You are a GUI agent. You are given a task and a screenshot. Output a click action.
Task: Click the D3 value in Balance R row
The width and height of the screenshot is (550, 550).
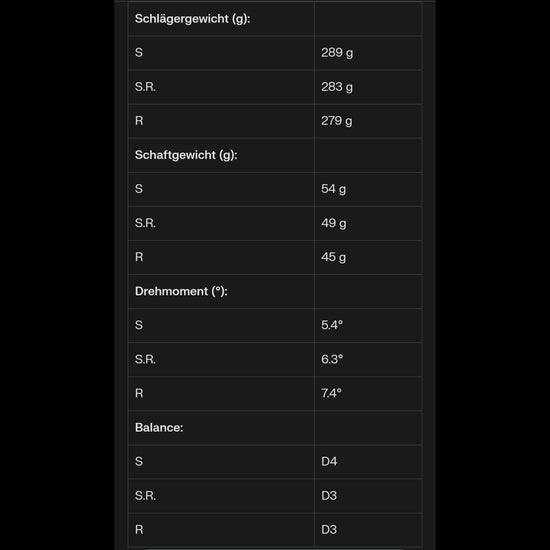(329, 530)
